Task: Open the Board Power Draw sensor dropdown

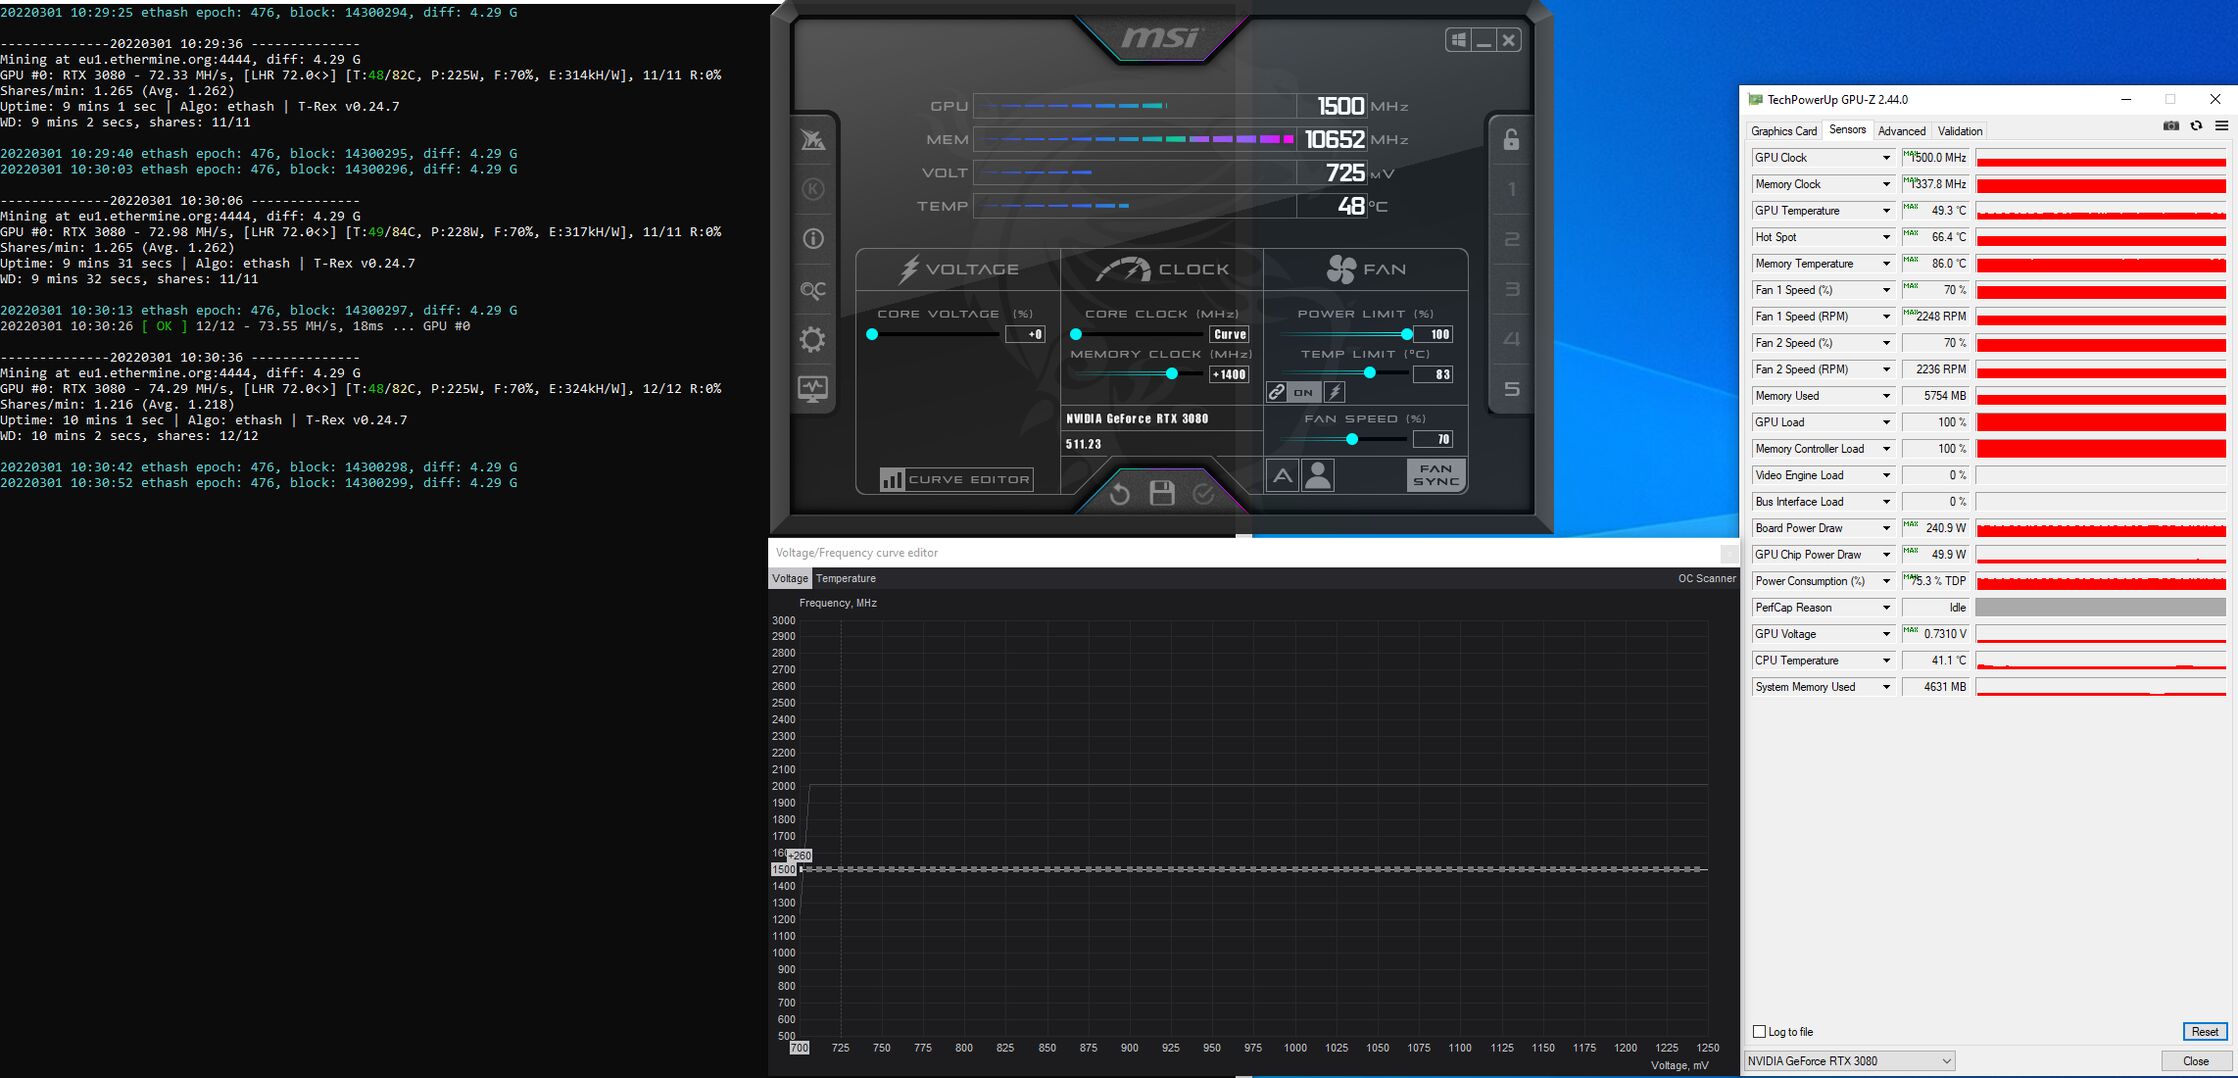Action: (1886, 529)
